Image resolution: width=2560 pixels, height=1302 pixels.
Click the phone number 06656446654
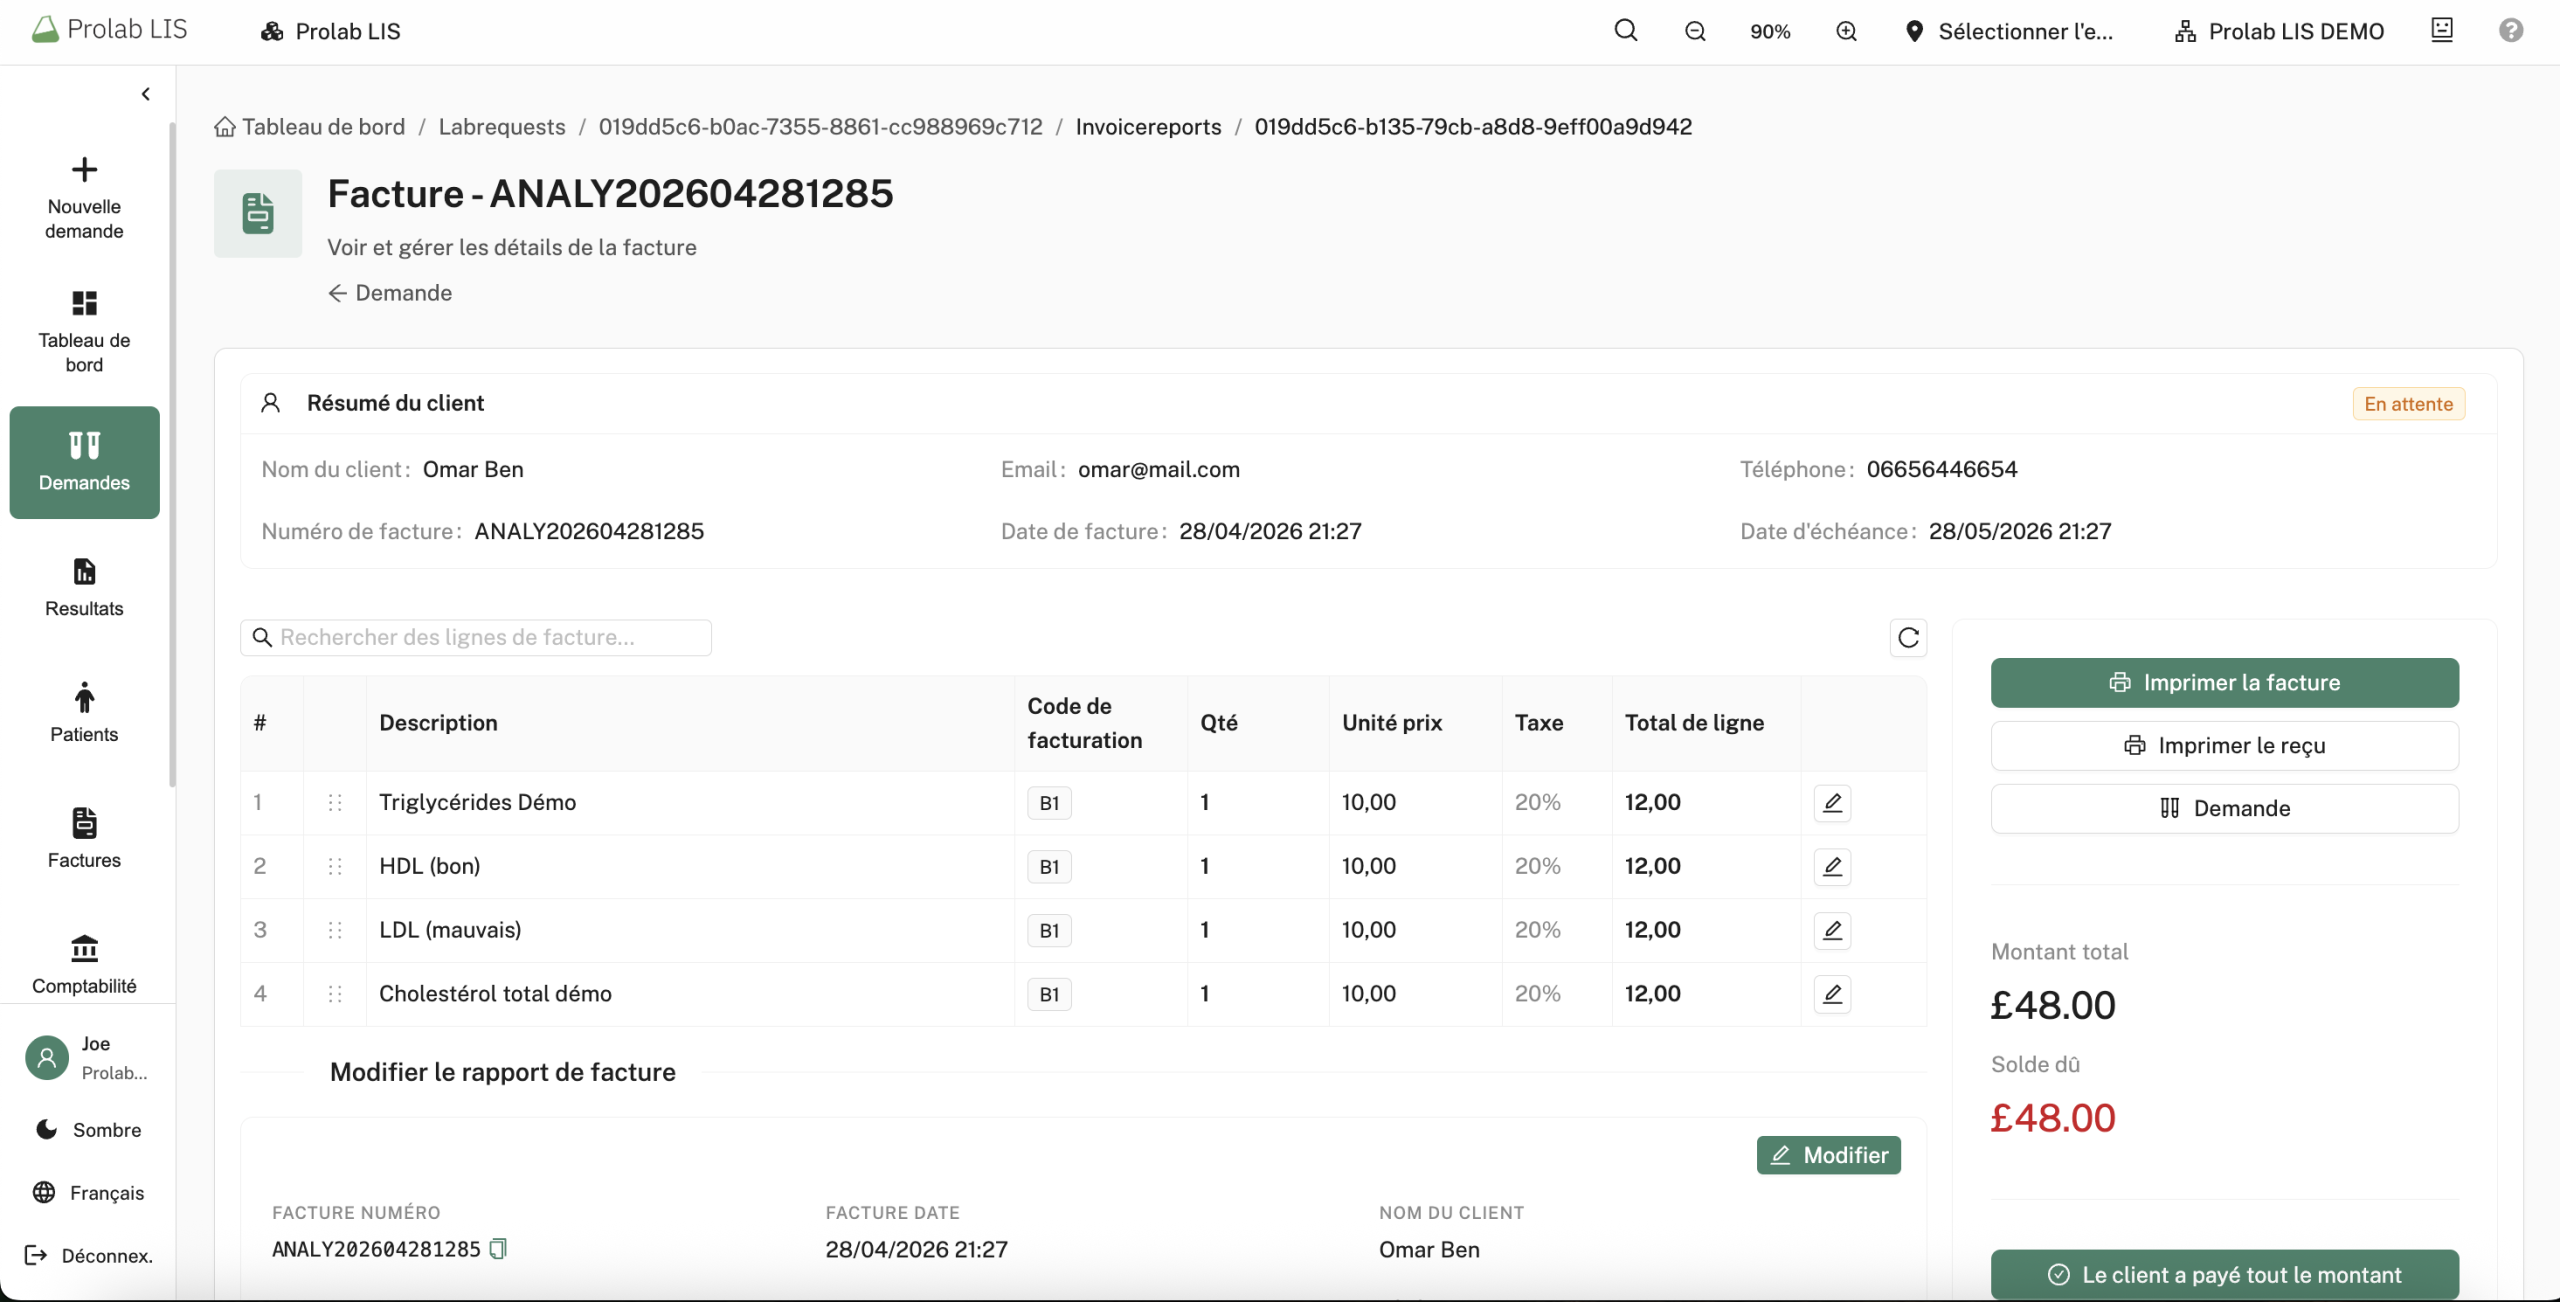click(x=1941, y=470)
